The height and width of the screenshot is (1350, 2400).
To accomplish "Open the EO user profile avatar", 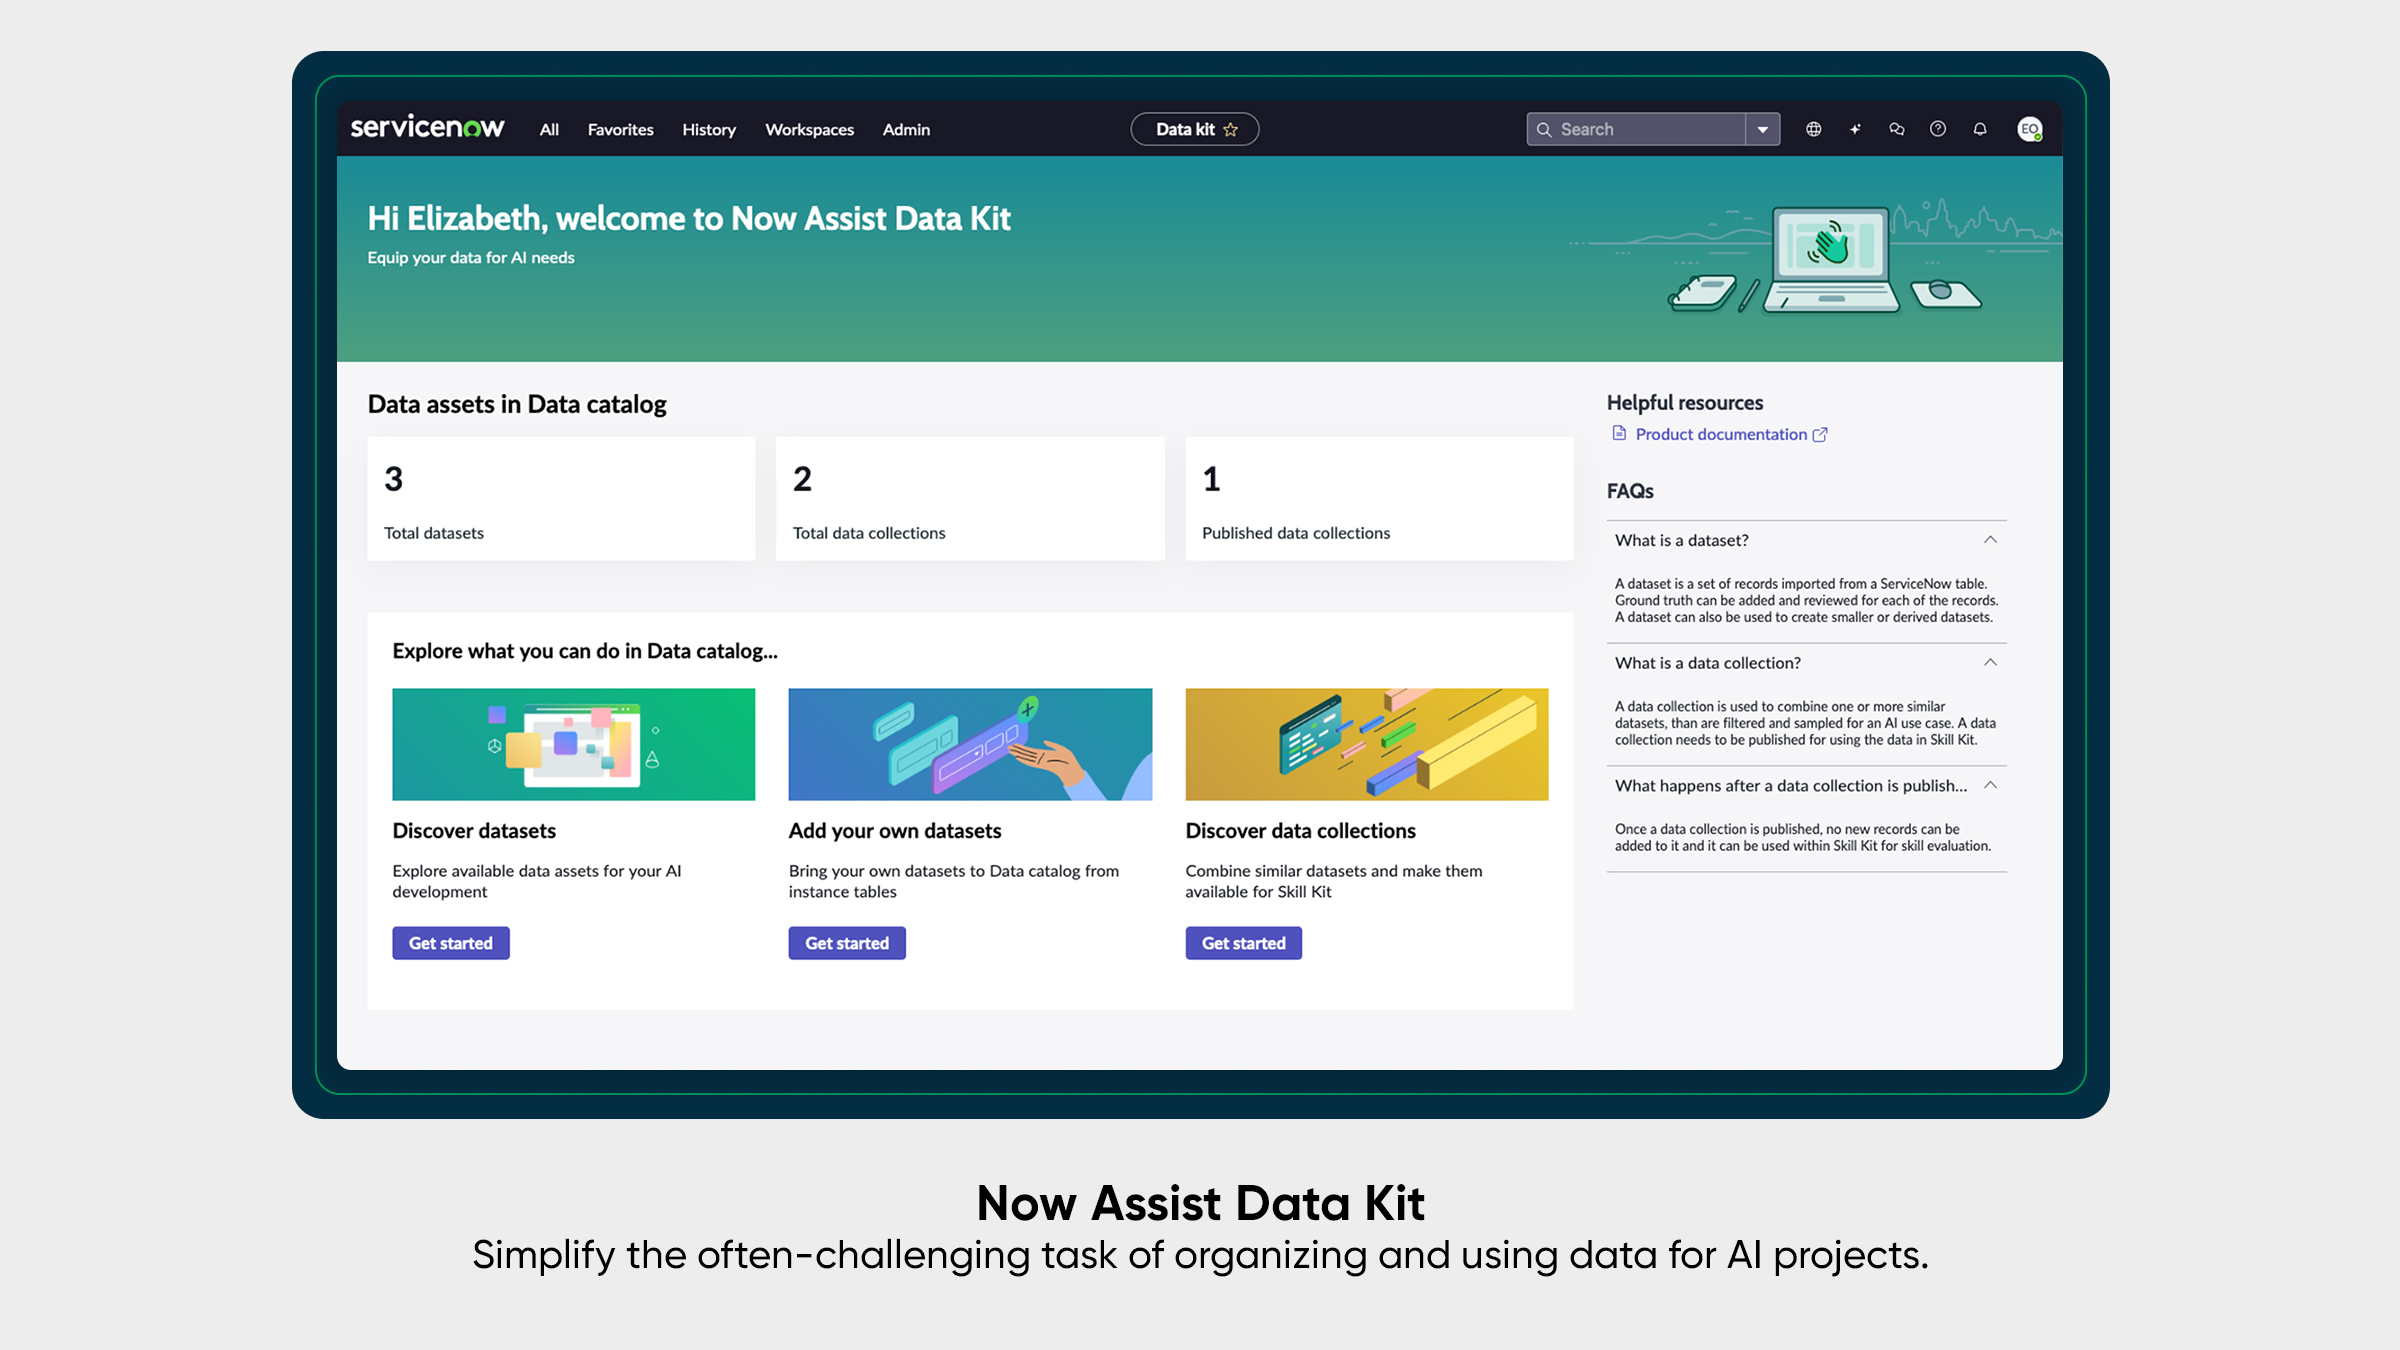I will tap(2029, 129).
